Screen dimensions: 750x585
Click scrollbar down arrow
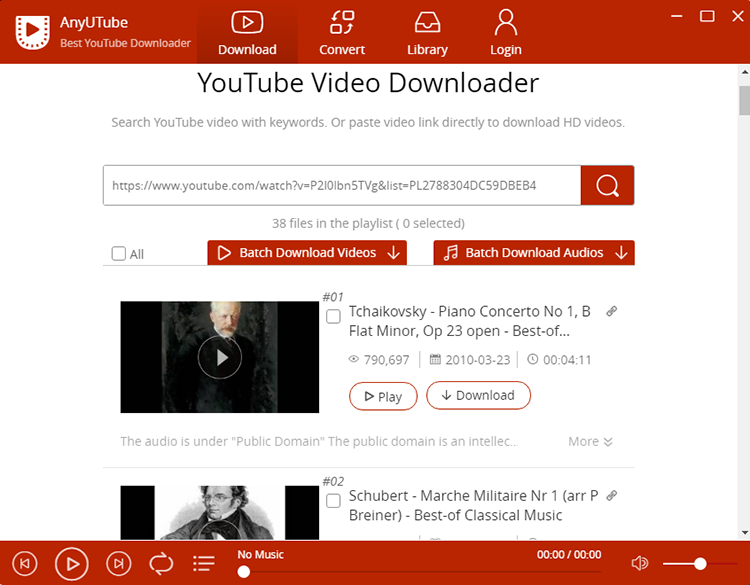coord(745,532)
